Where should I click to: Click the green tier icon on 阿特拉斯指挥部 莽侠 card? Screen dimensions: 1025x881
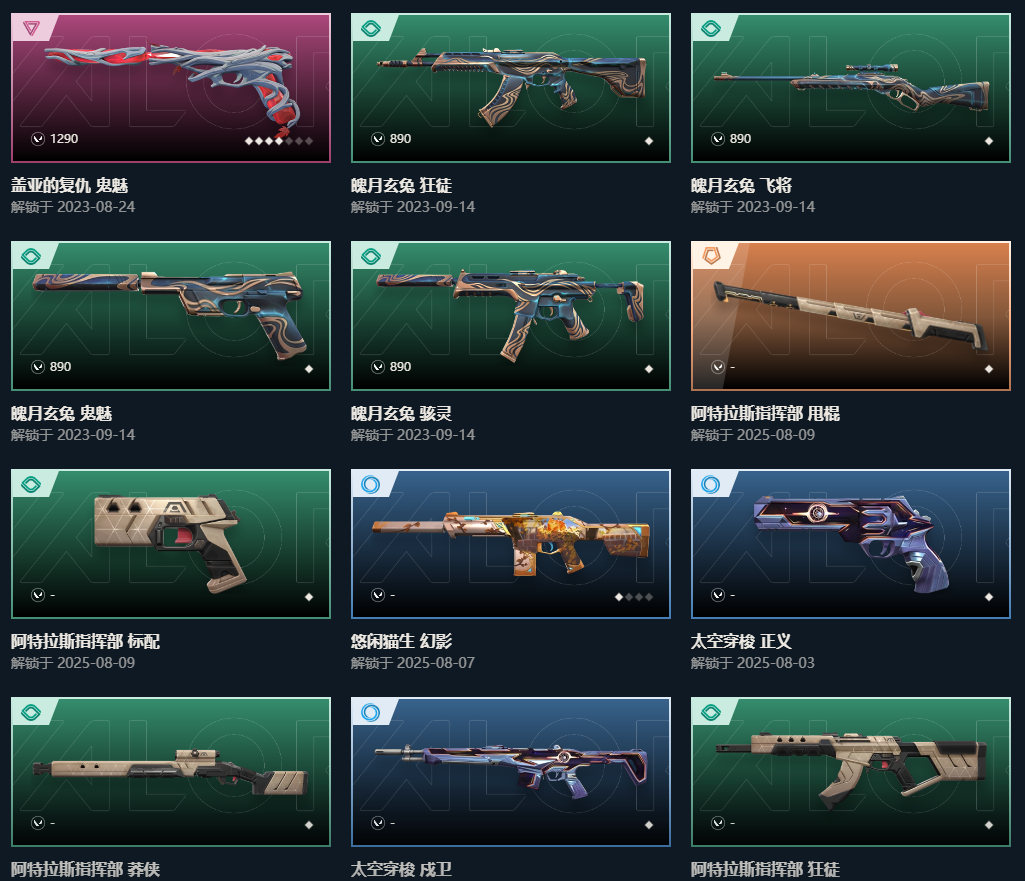[x=31, y=712]
